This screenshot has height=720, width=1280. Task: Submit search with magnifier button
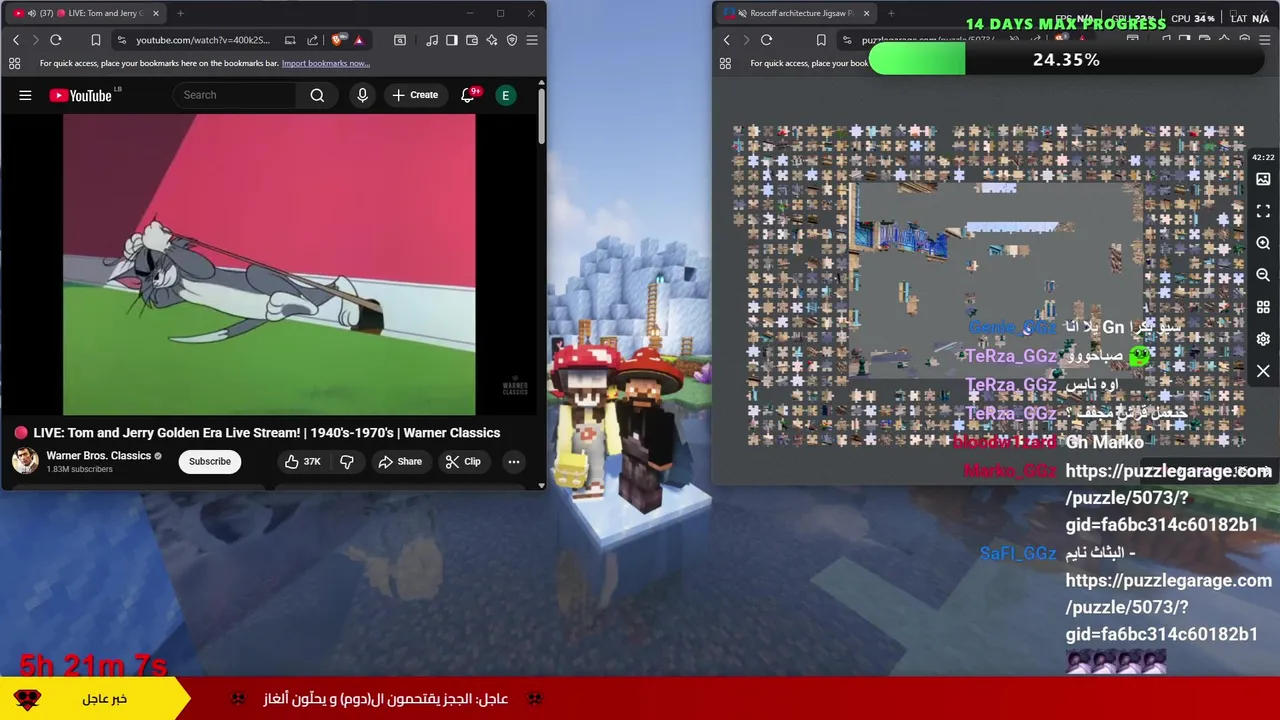pos(317,95)
